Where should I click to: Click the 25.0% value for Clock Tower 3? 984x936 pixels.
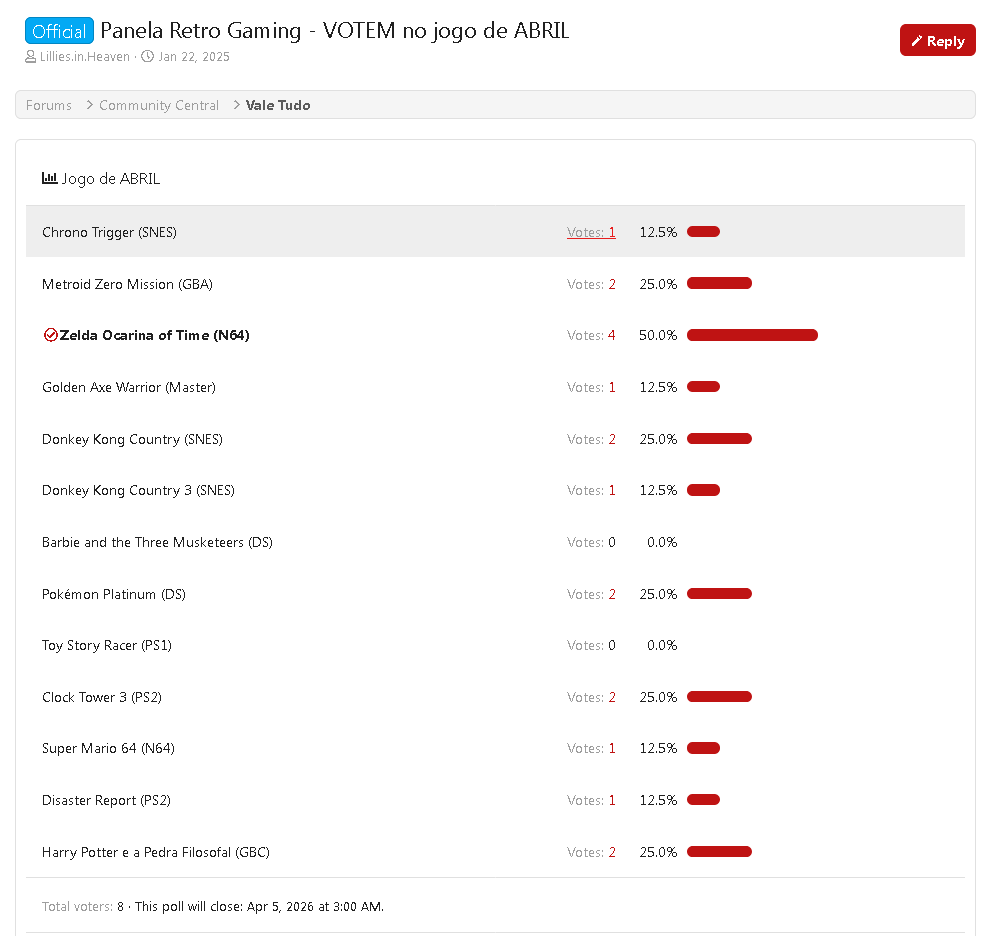click(658, 697)
